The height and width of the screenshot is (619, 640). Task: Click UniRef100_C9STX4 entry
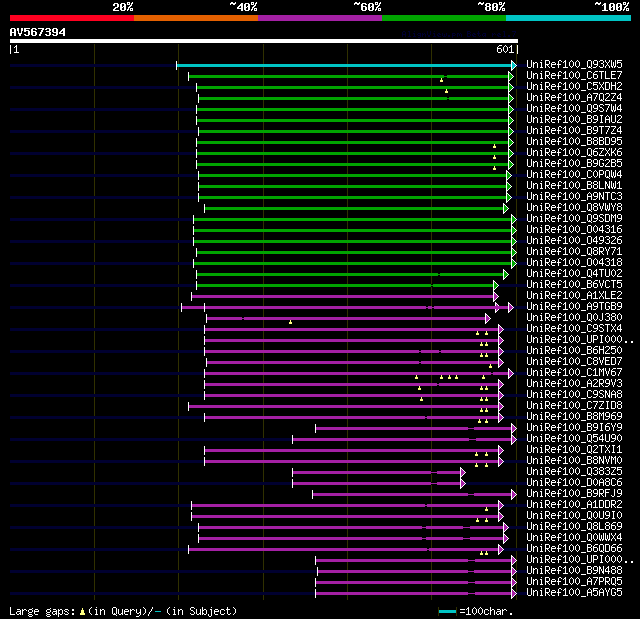click(574, 329)
